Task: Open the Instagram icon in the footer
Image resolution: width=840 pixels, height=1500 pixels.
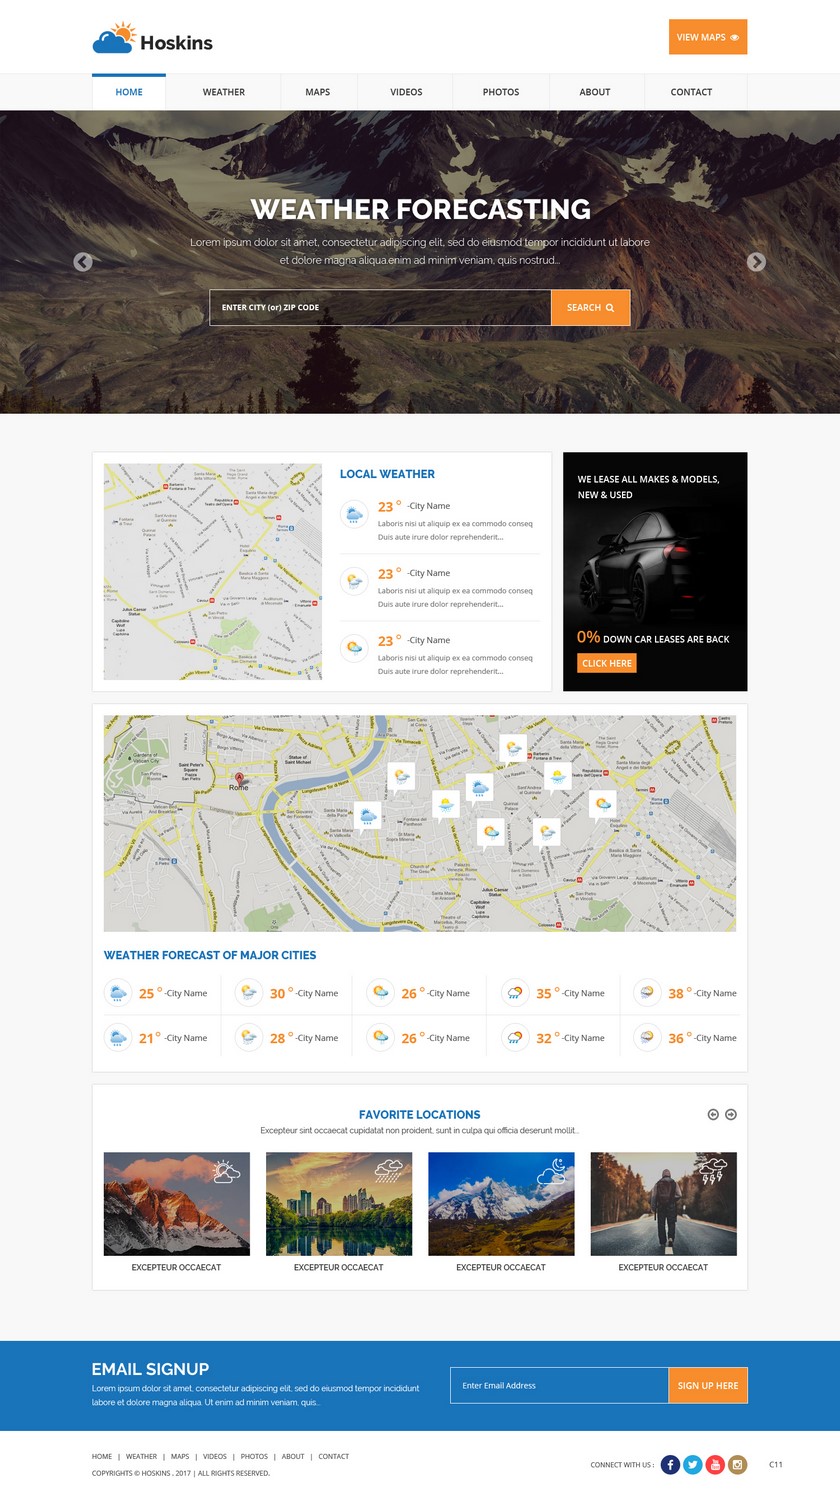Action: pyautogui.click(x=737, y=1464)
